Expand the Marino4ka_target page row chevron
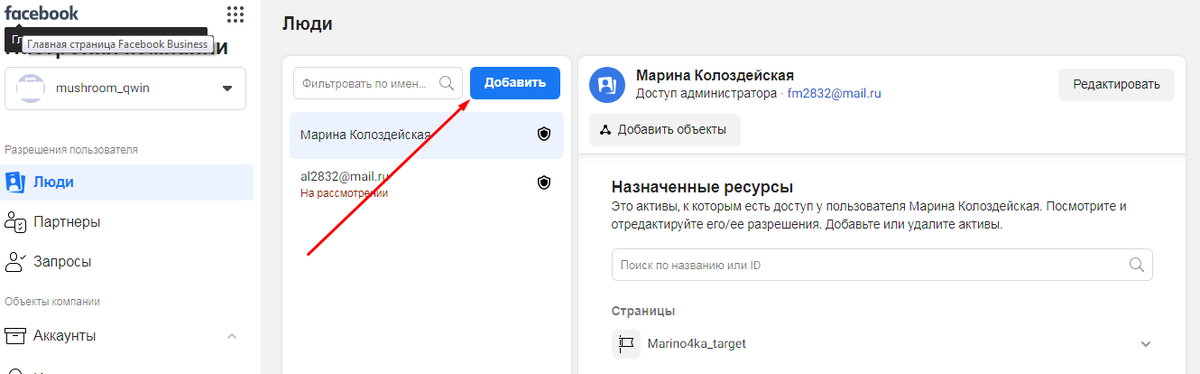Image resolution: width=1200 pixels, height=374 pixels. (1146, 344)
